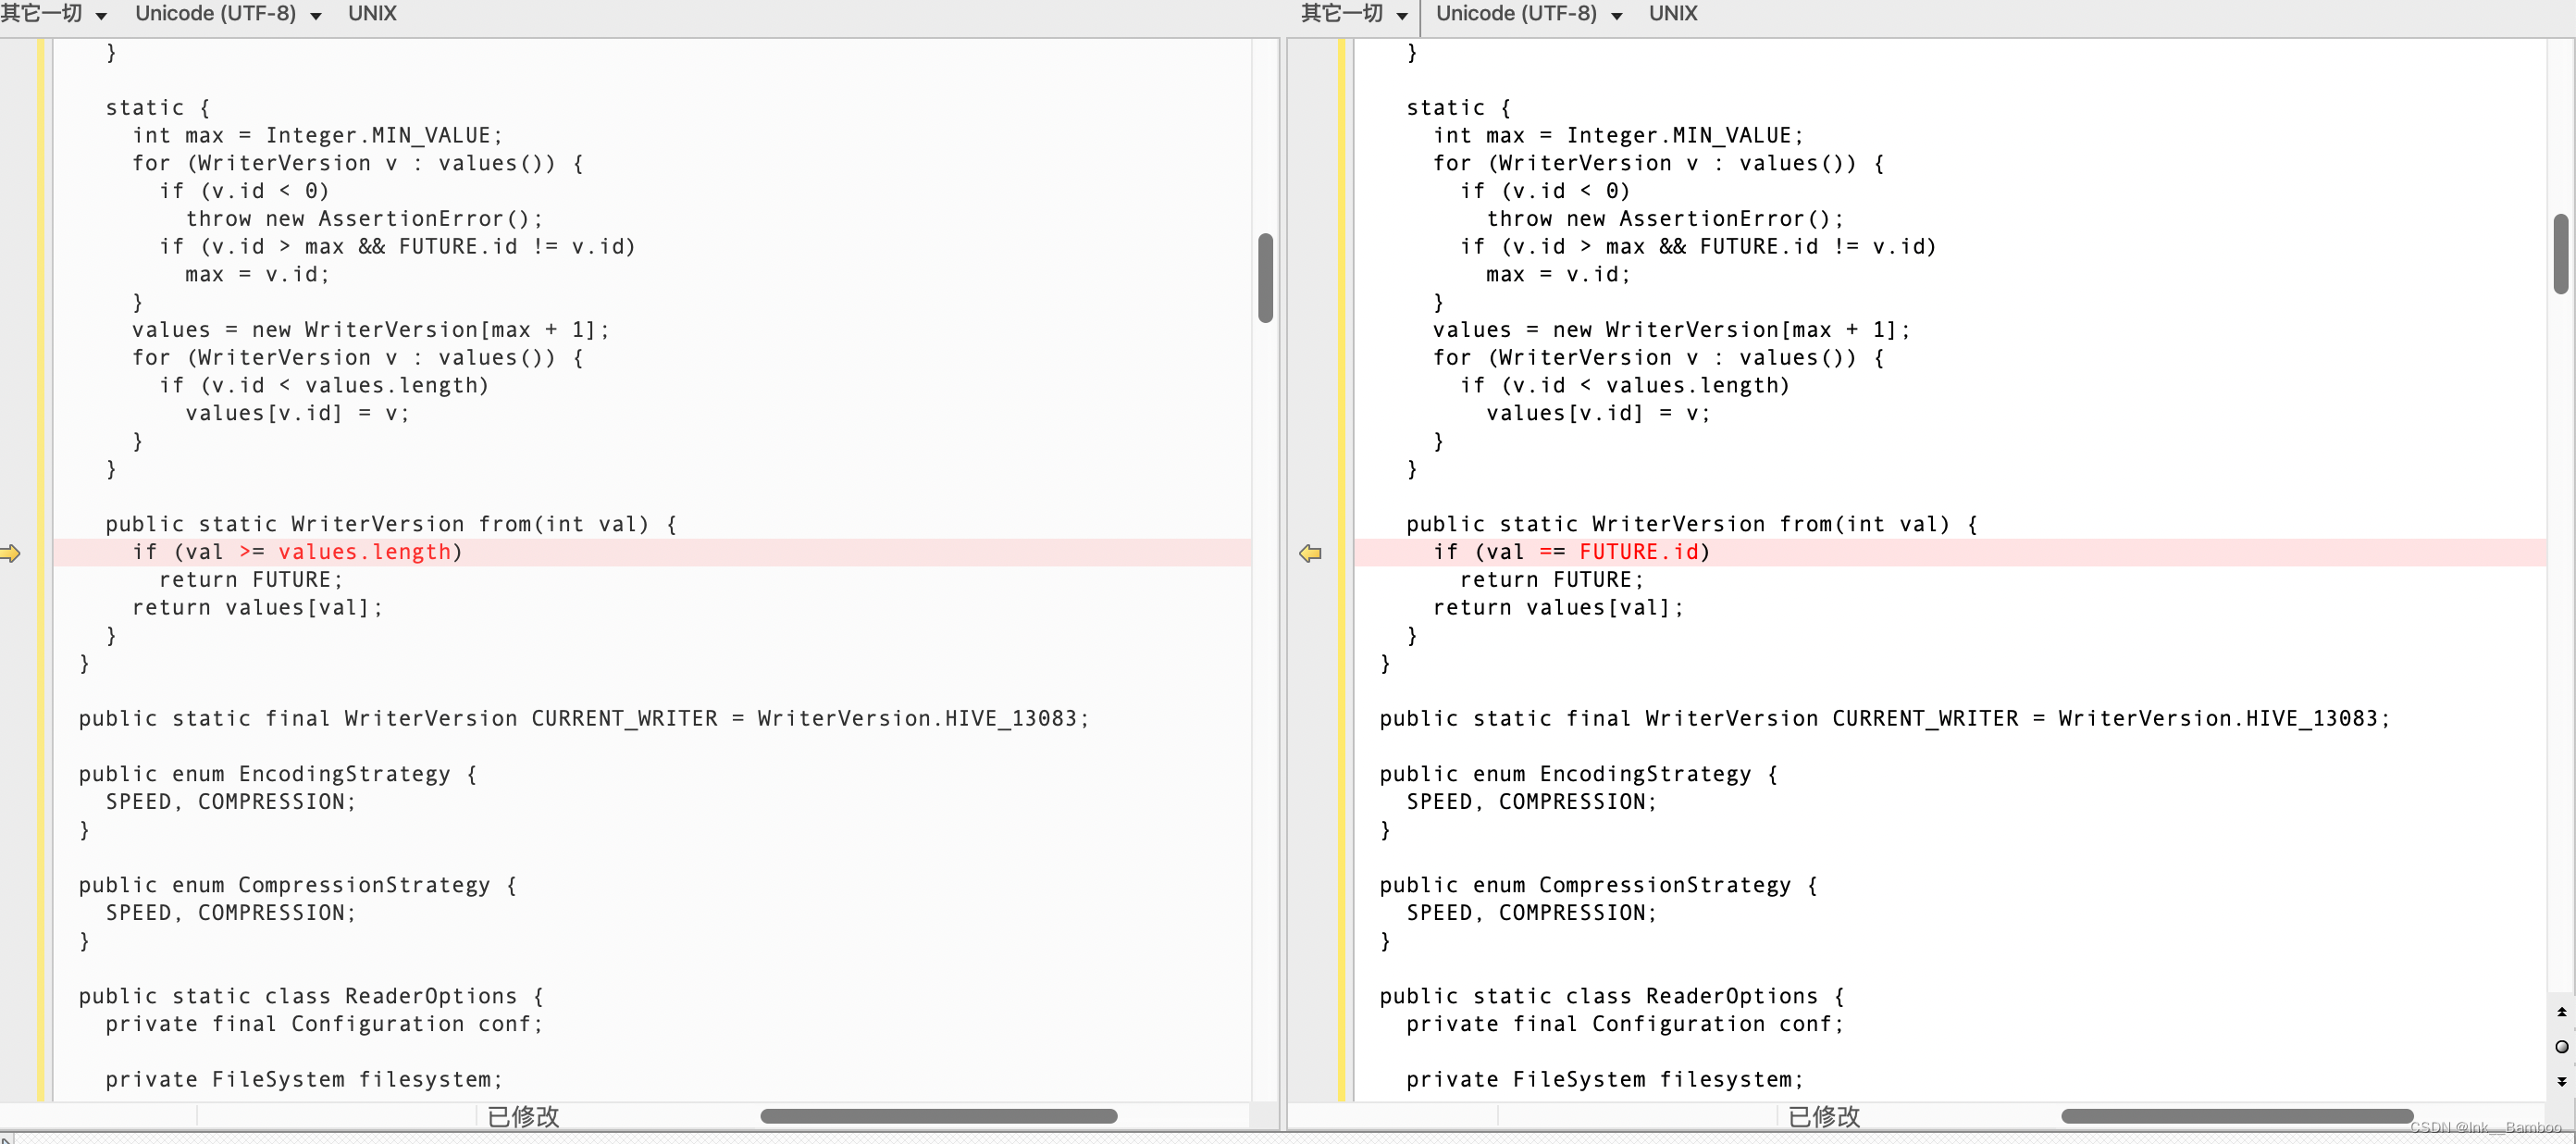This screenshot has height=1144, width=2576.
Task: Click right 'private final Configuration conf;' line
Action: coord(1625,1024)
